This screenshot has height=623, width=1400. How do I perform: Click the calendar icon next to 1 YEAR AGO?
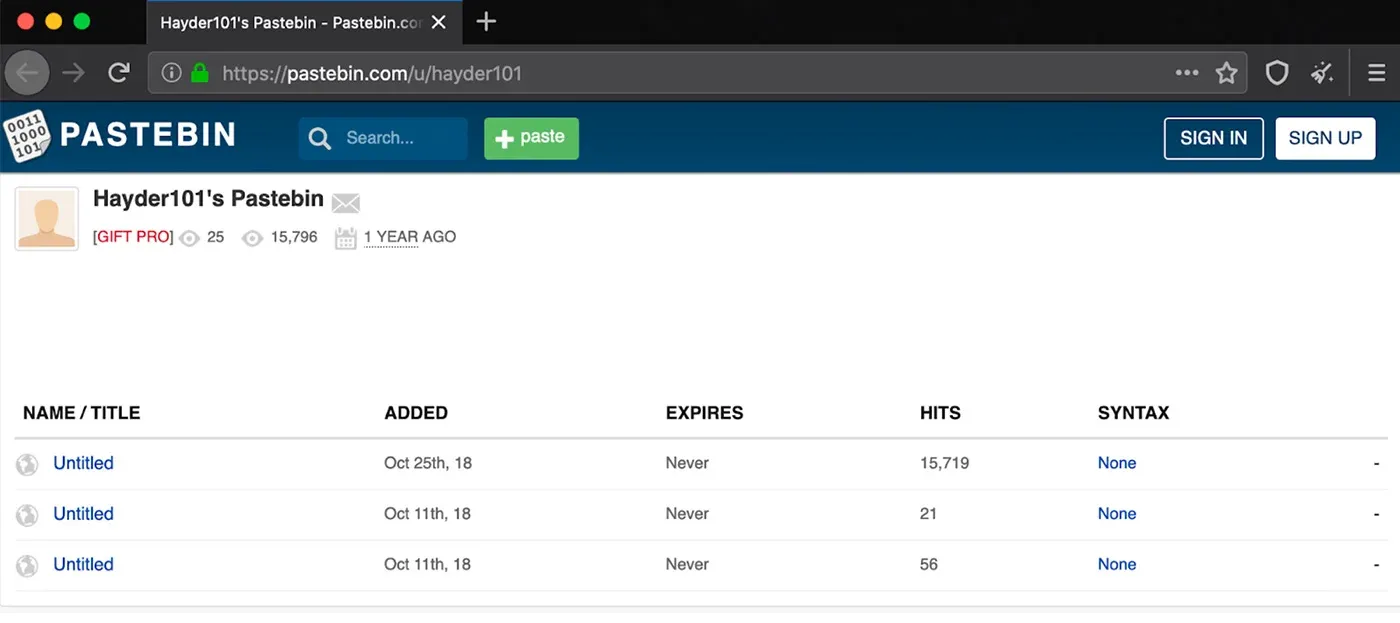(x=345, y=237)
